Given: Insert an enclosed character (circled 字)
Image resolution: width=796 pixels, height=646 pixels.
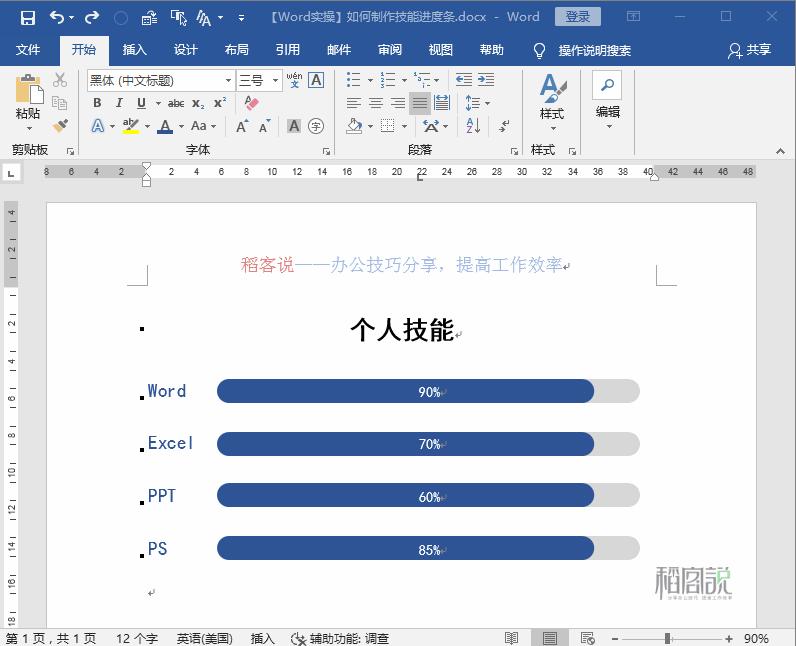Looking at the screenshot, I should [316, 126].
